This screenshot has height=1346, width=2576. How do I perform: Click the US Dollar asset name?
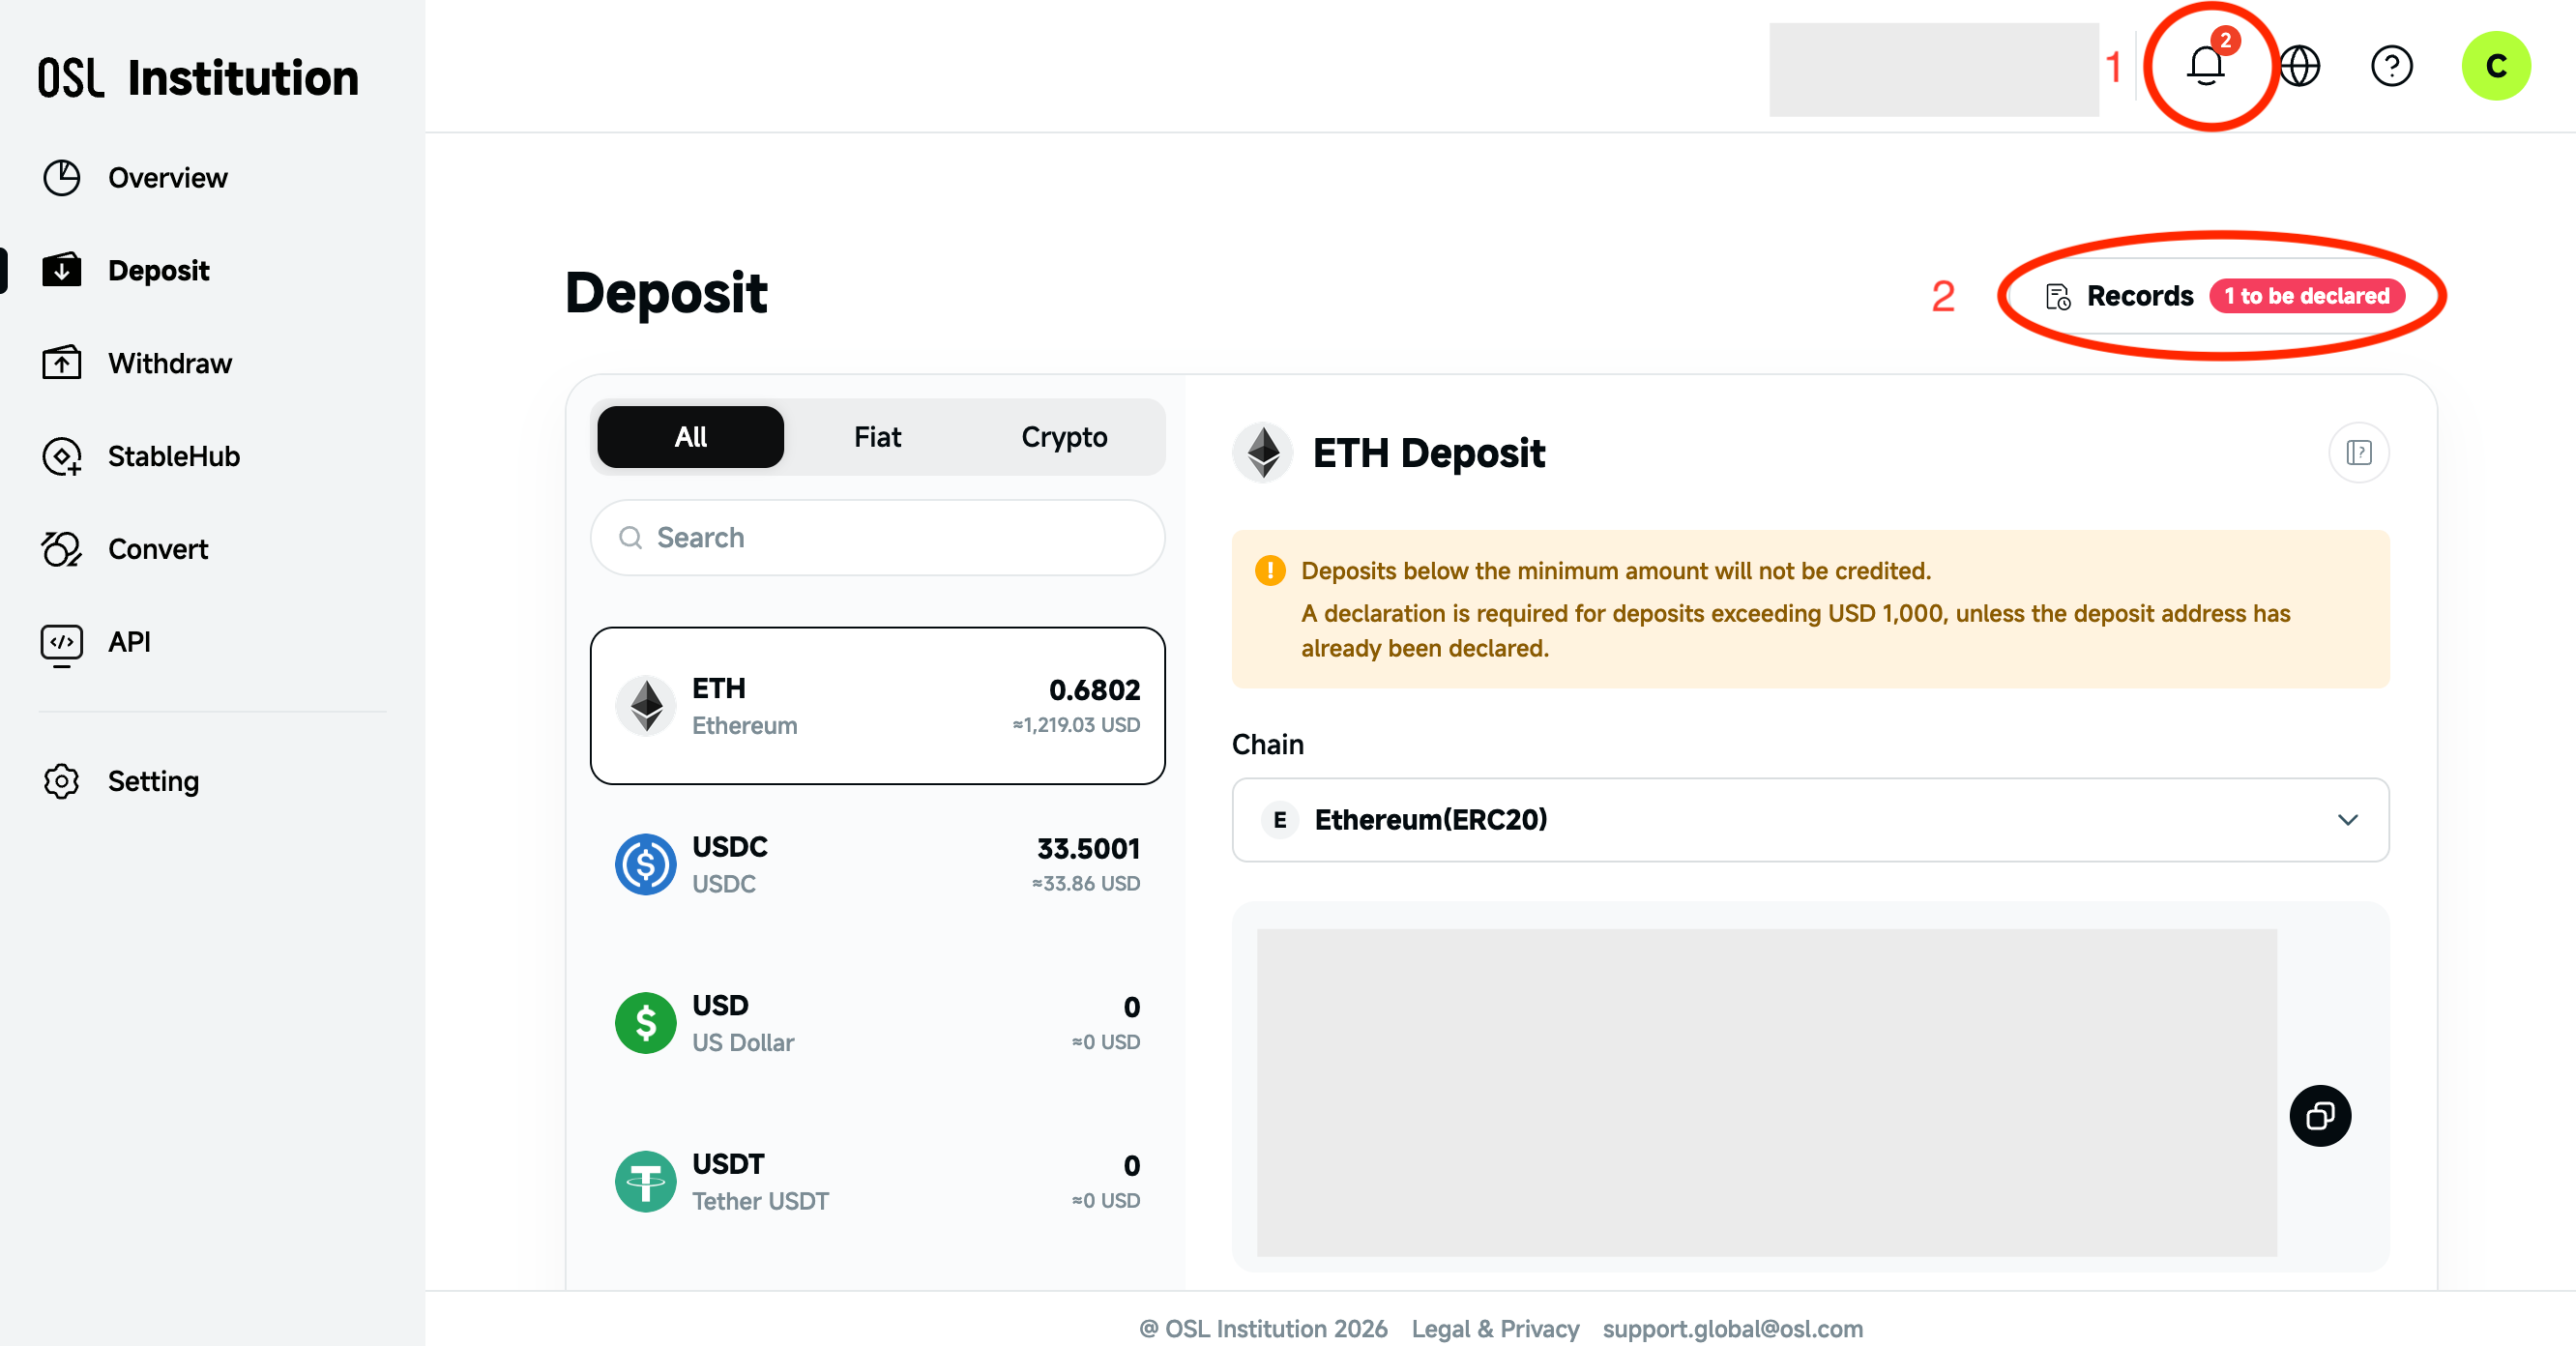coord(743,1043)
